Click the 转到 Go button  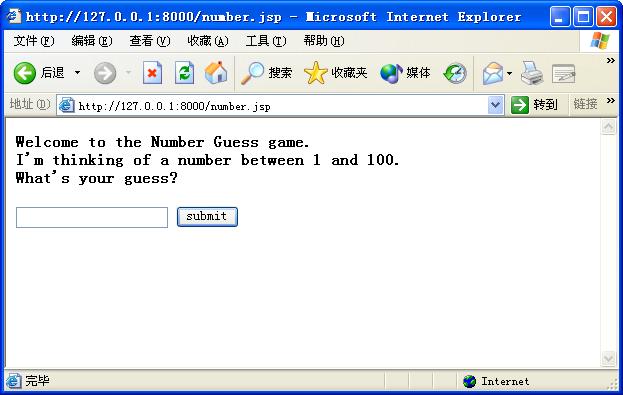tap(534, 105)
